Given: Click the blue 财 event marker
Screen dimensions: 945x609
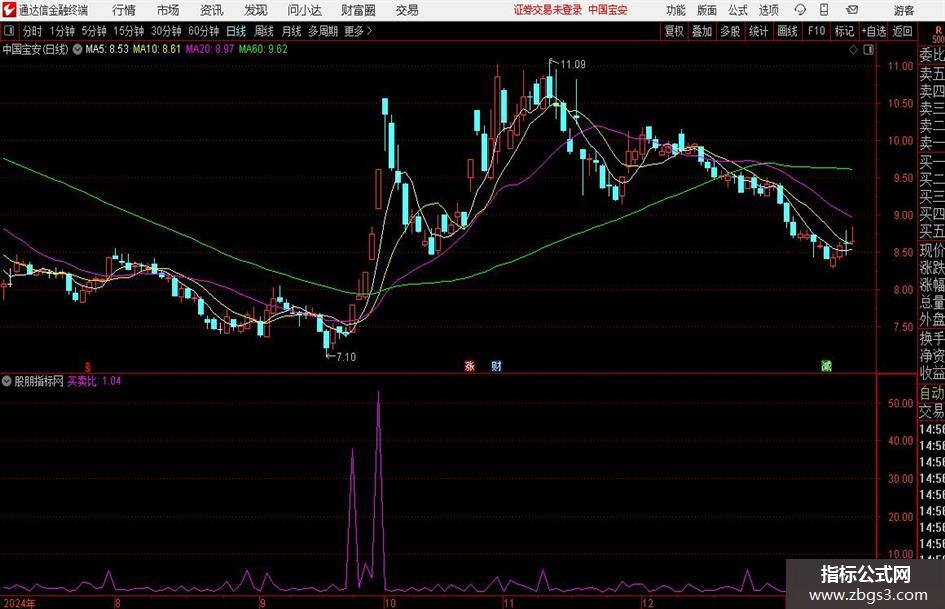Looking at the screenshot, I should 496,365.
